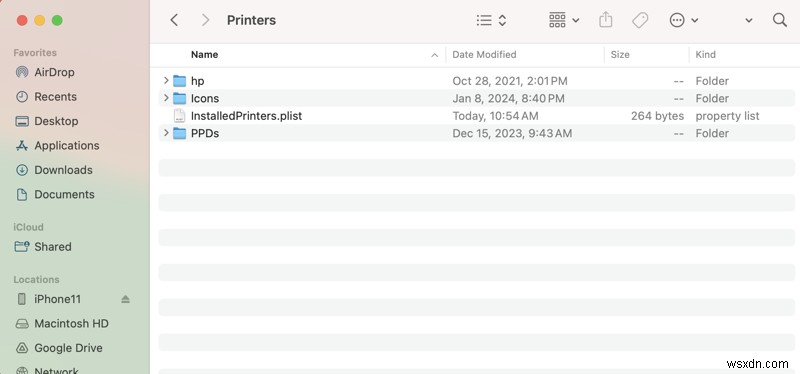Screen dimensions: 800x374
Task: Open the group-by grid icon menu
Action: [x=564, y=20]
